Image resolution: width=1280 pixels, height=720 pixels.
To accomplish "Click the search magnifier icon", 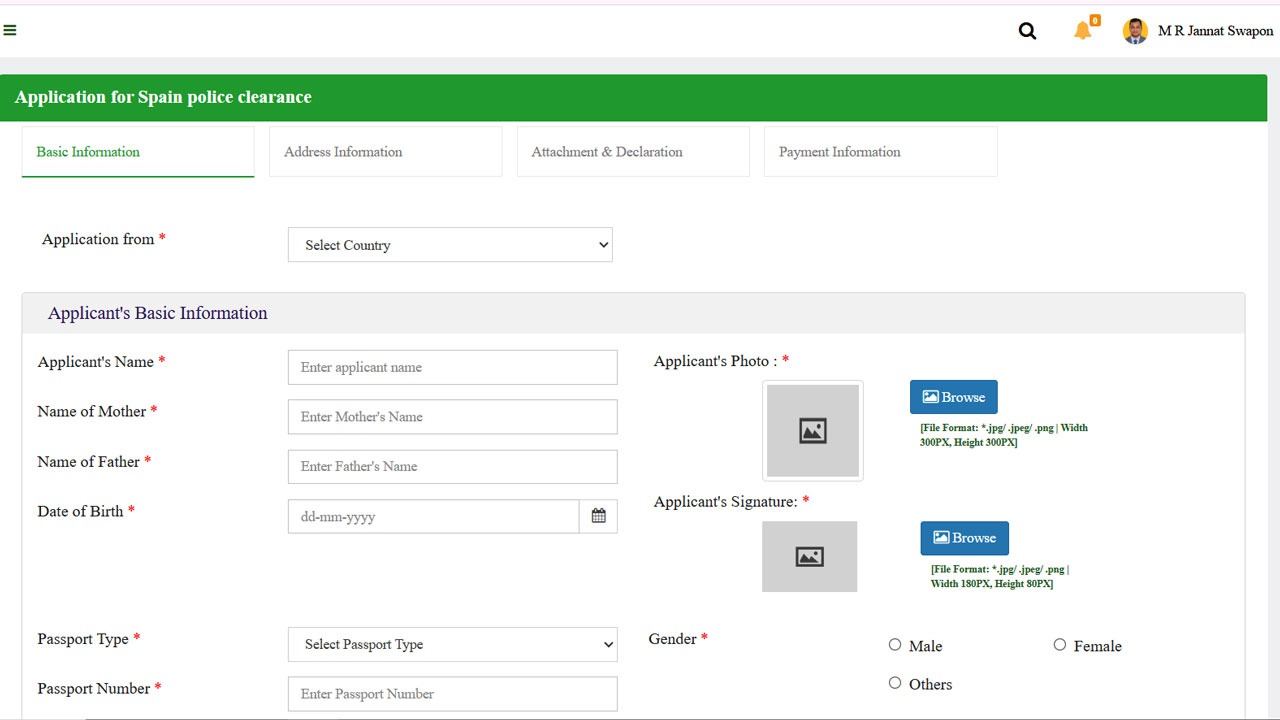I will [x=1027, y=31].
